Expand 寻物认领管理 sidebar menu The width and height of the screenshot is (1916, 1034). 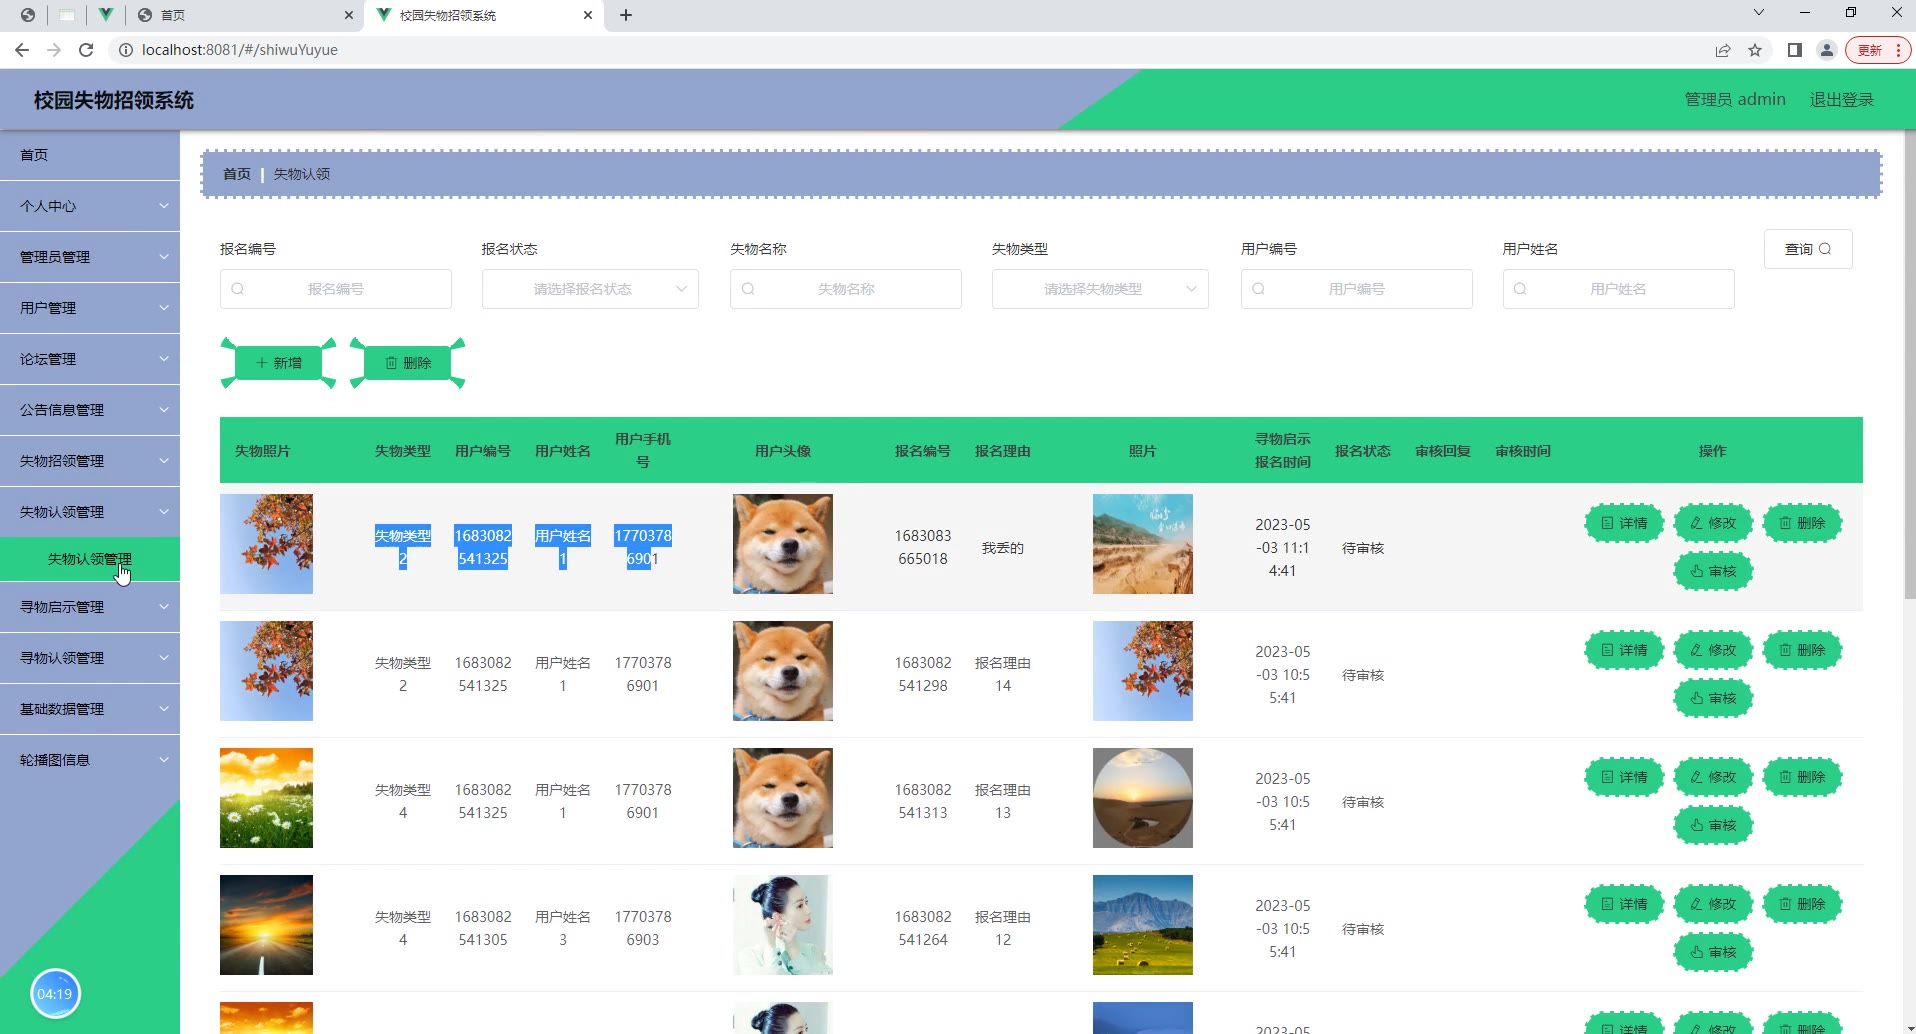[90, 658]
